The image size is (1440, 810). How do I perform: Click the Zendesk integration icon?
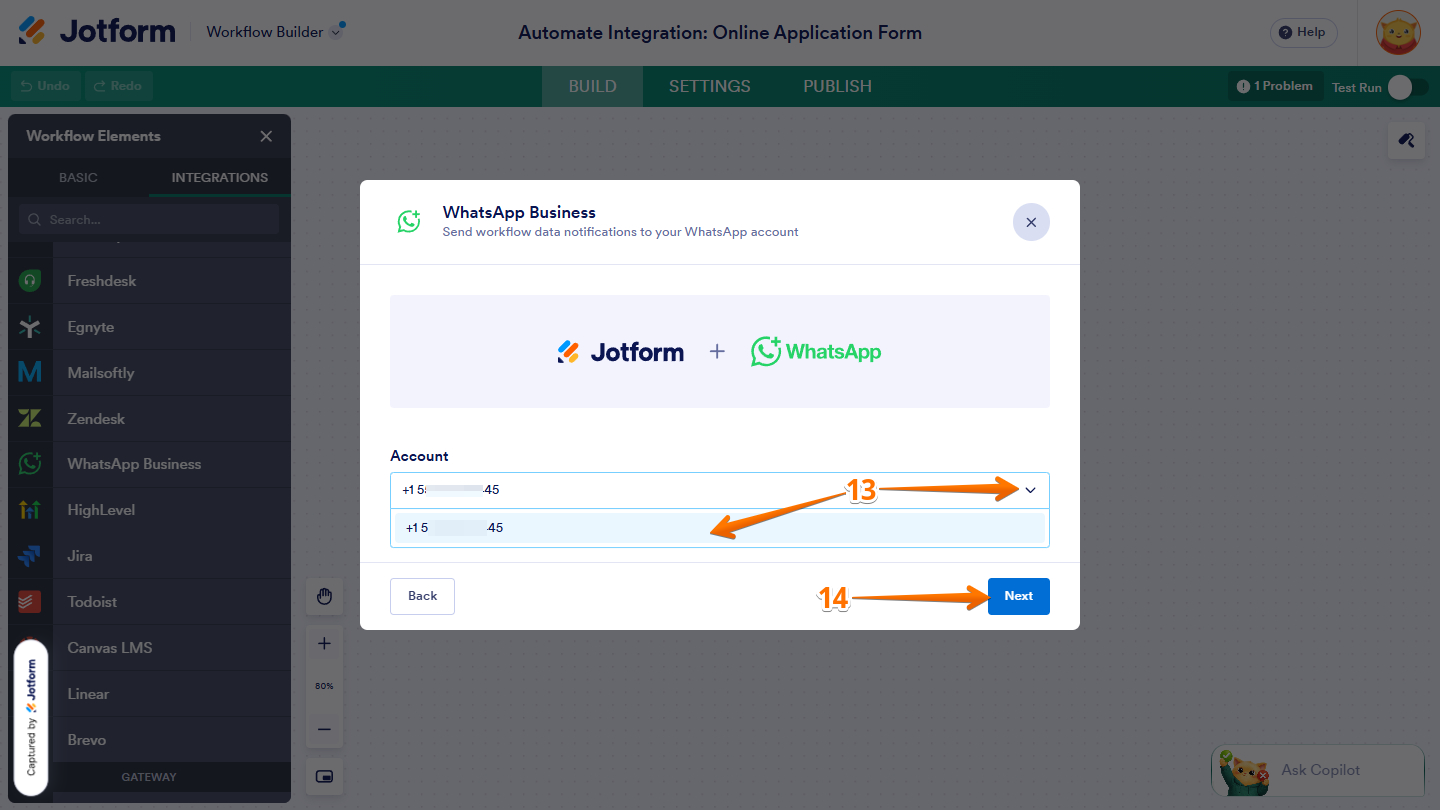click(30, 419)
